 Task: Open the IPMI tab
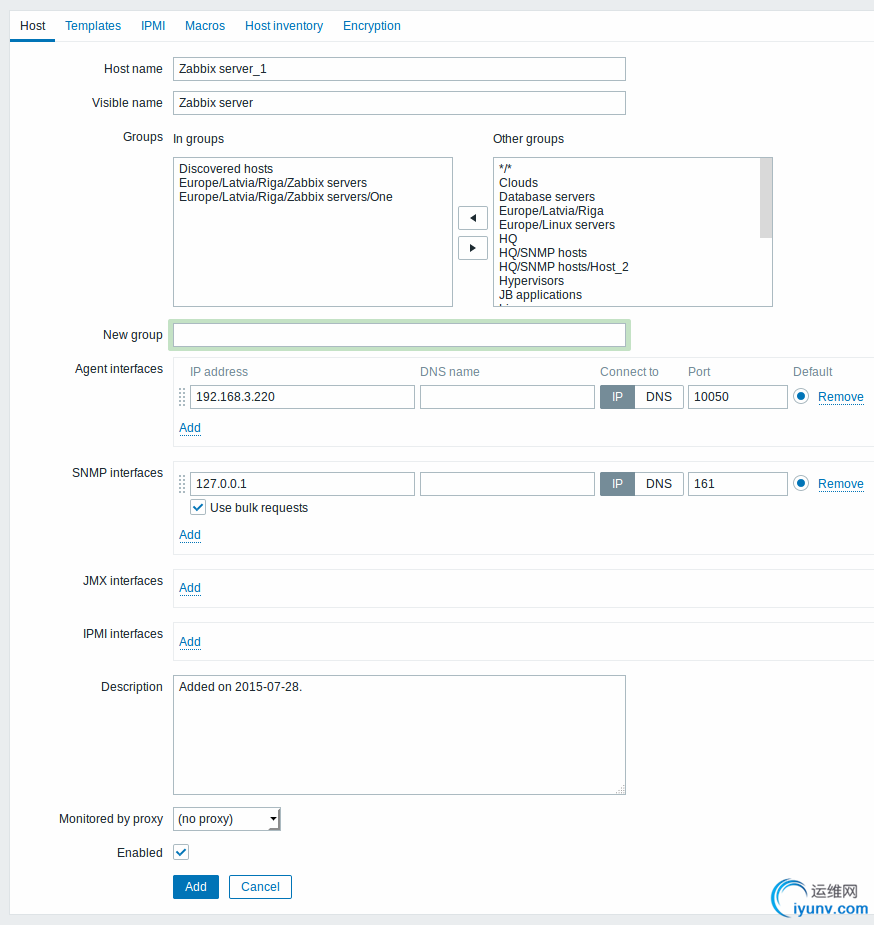(x=153, y=26)
